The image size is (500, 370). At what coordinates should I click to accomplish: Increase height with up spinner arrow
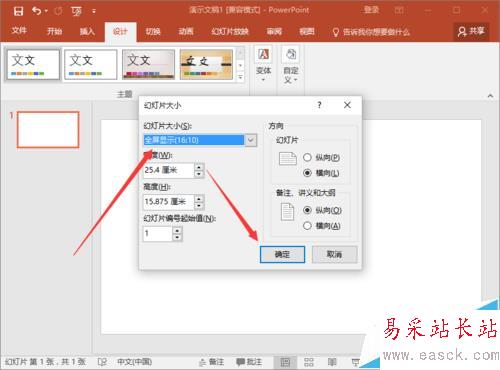(x=199, y=198)
